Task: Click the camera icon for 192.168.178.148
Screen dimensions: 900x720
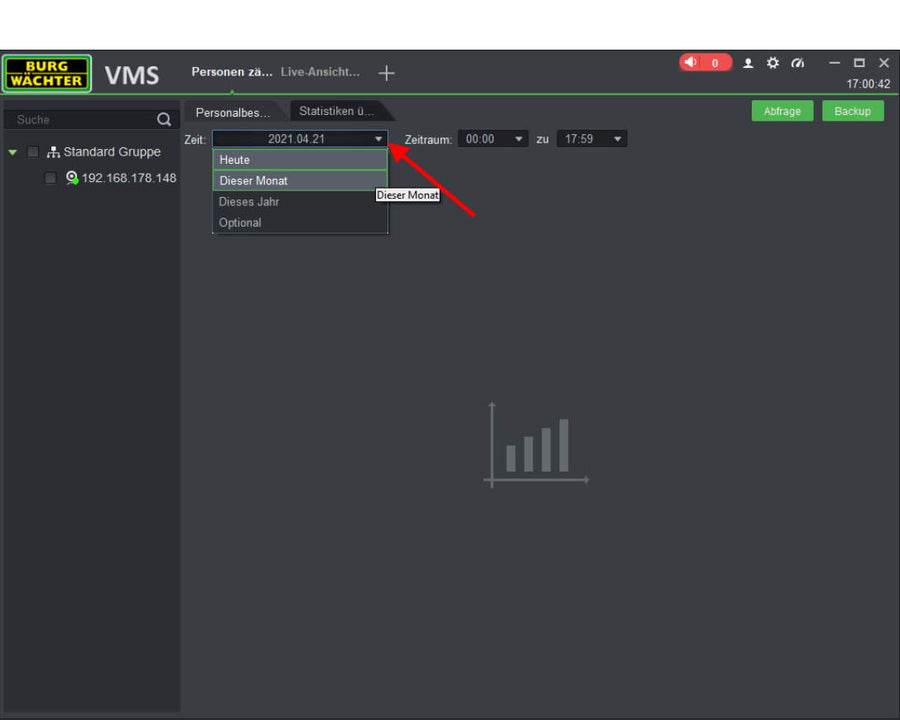Action: 72,178
